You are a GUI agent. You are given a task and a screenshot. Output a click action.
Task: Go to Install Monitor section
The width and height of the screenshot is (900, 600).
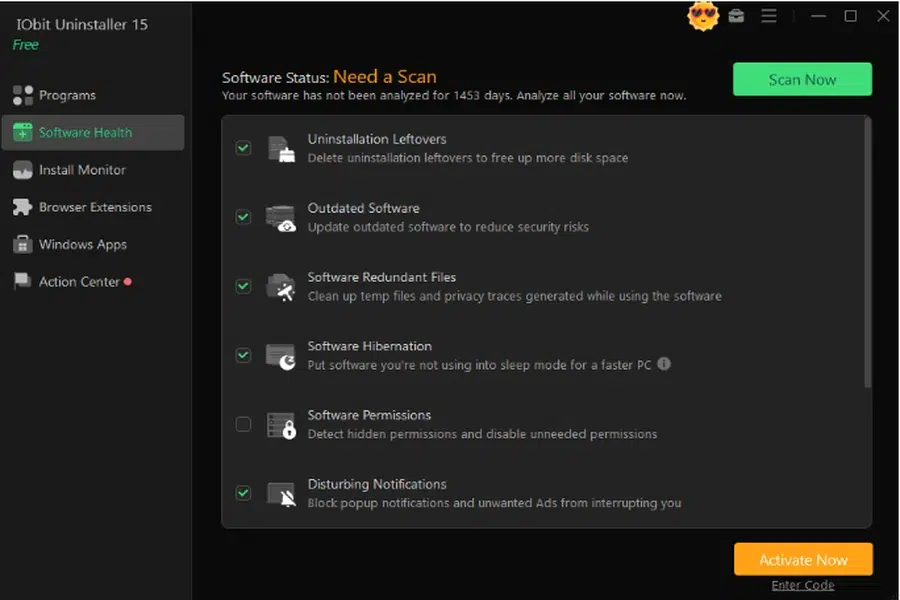[x=93, y=170]
